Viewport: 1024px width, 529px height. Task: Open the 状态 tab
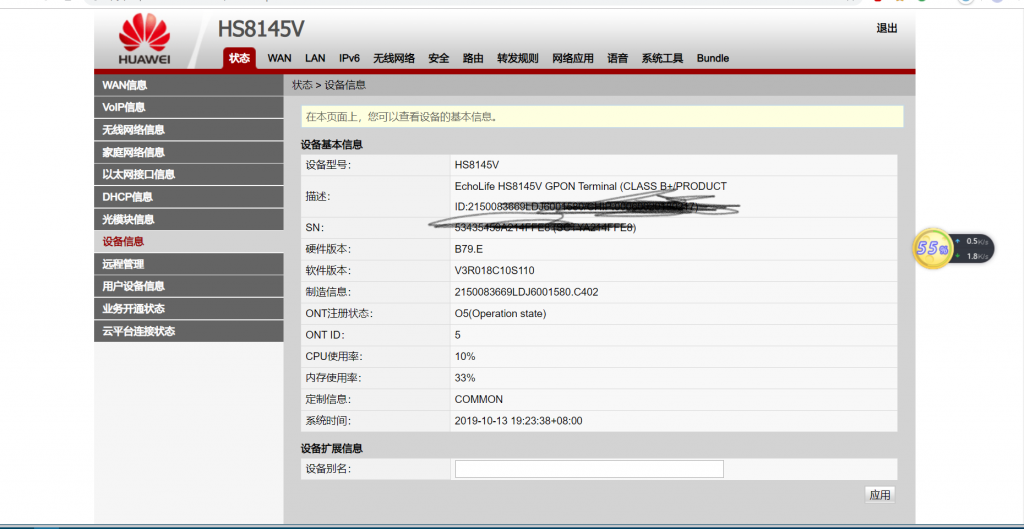(239, 58)
